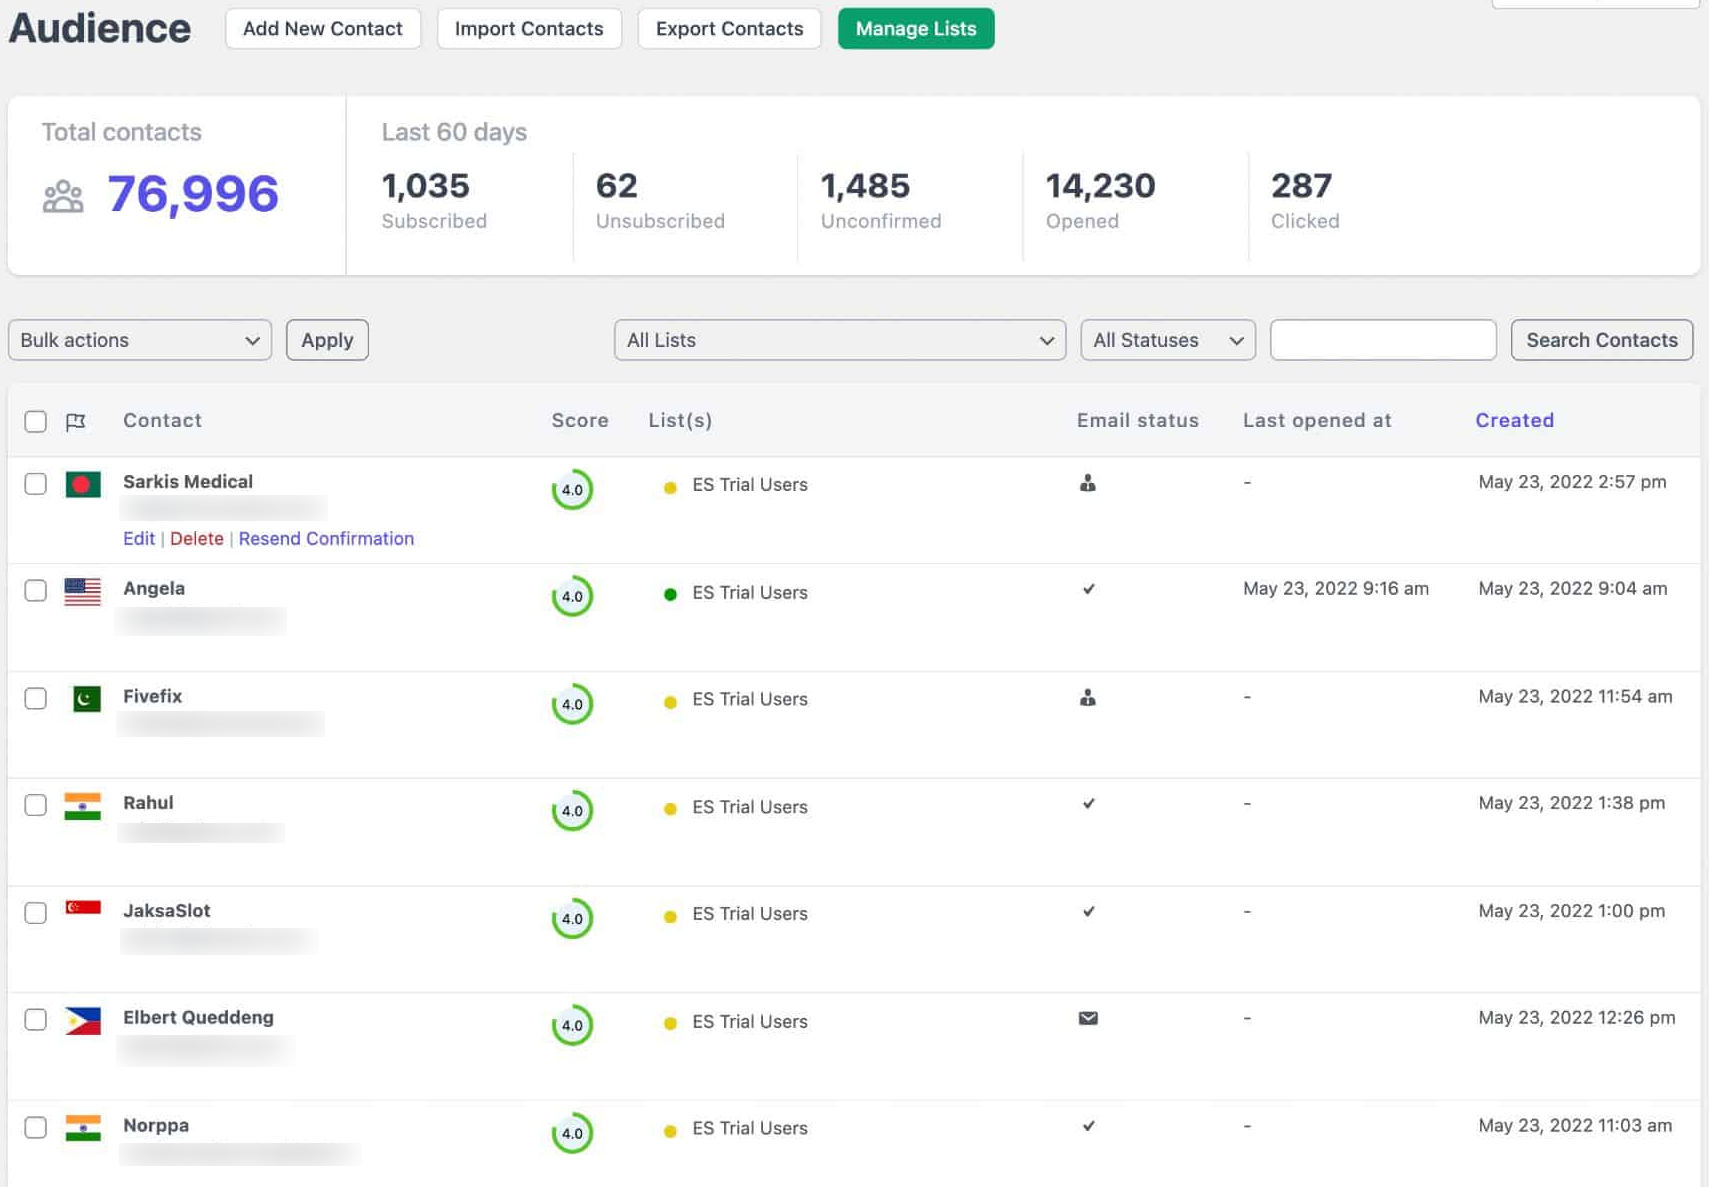Screen dimensions: 1709x1187
Task: Click the Philippines flag beside Elbert Queddeng
Action: pyautogui.click(x=82, y=1020)
